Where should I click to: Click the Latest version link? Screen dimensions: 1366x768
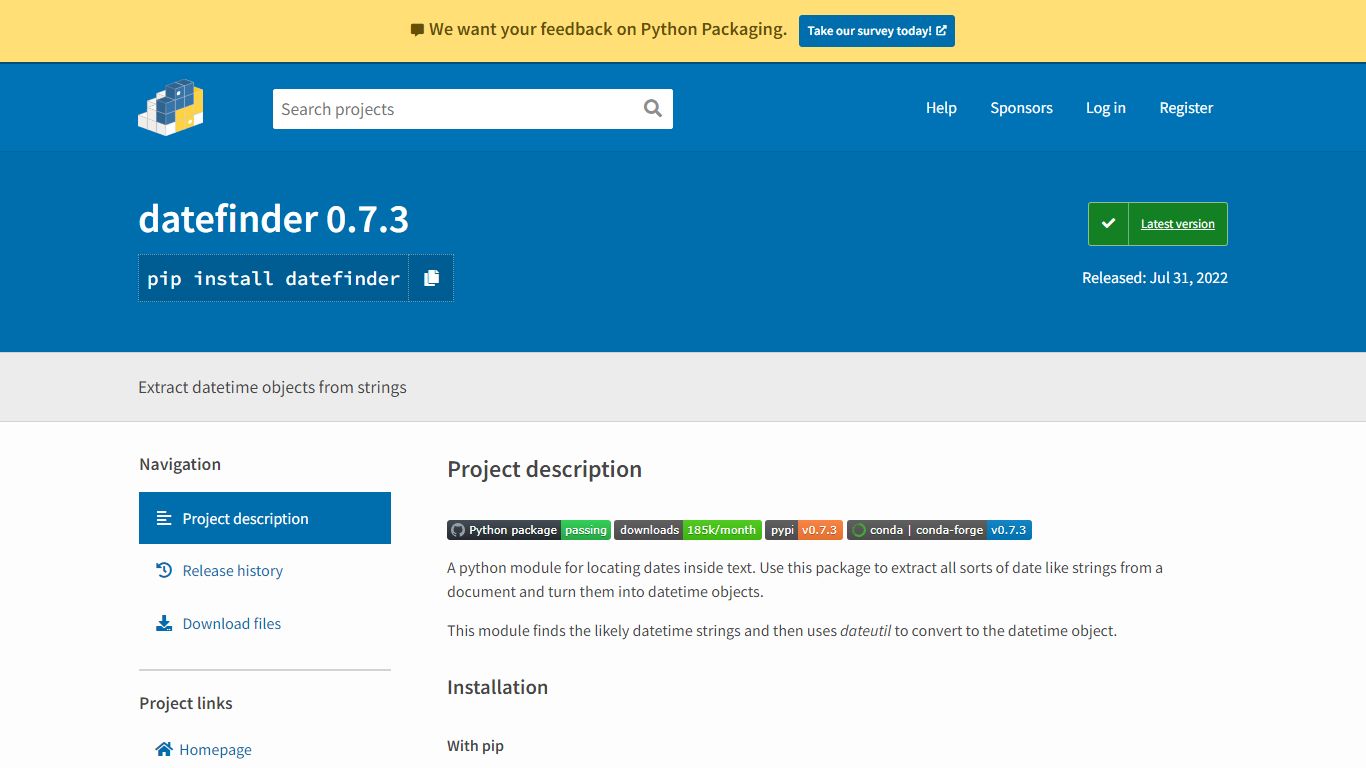click(x=1178, y=224)
